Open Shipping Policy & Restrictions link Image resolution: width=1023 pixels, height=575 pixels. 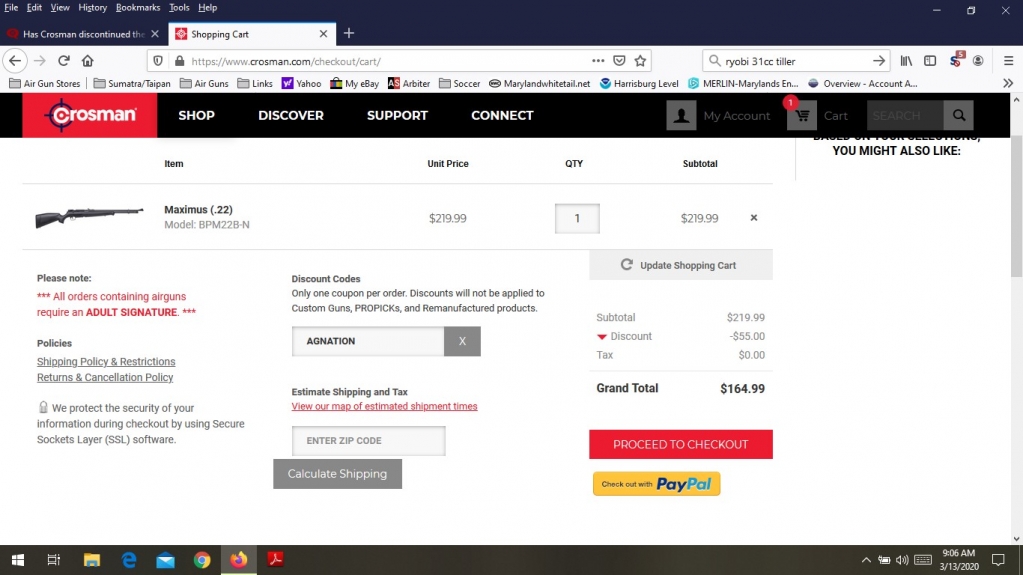106,362
